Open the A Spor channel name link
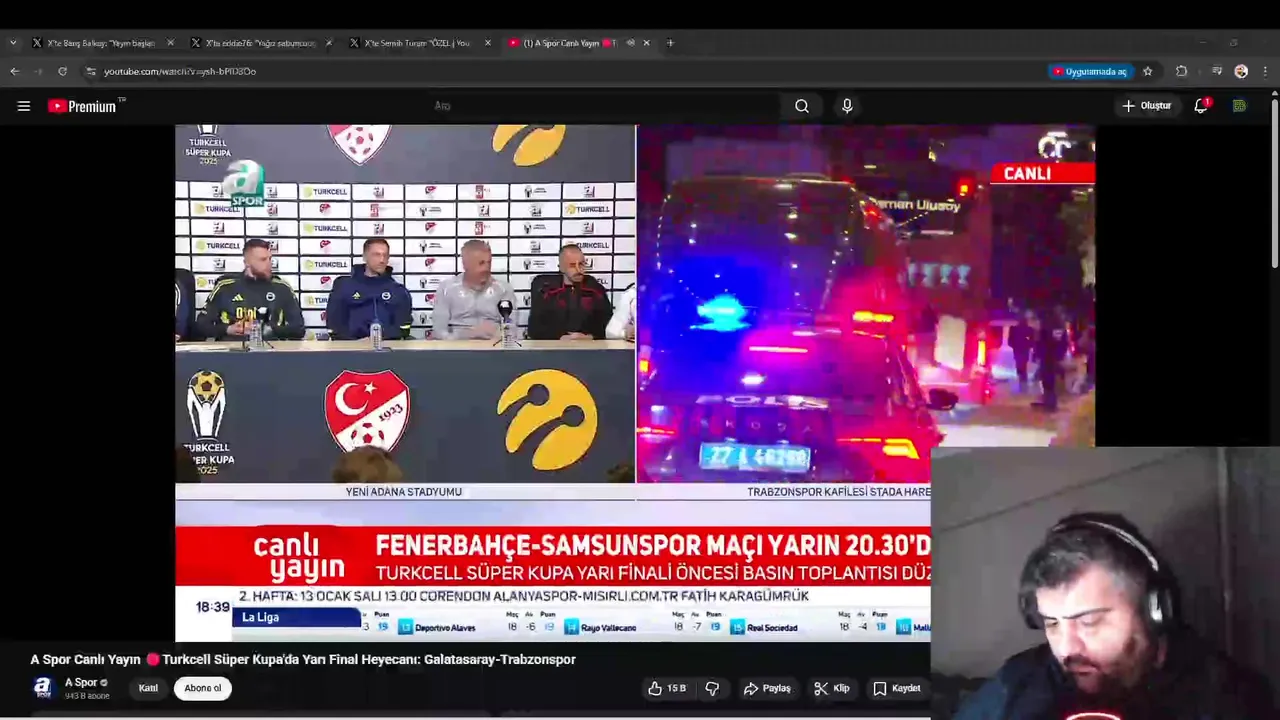The height and width of the screenshot is (720, 1280). [x=81, y=683]
